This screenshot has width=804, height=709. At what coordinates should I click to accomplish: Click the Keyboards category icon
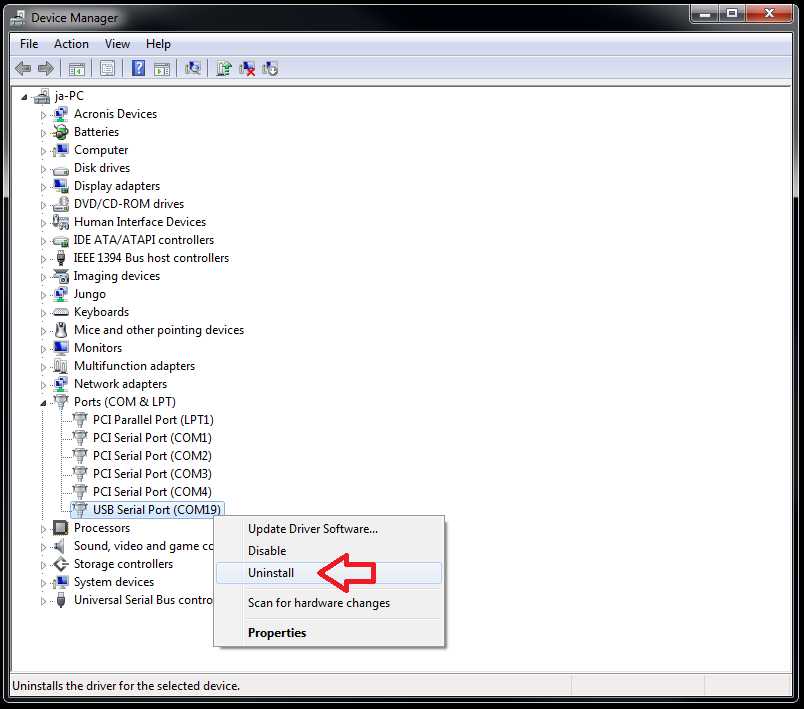61,312
